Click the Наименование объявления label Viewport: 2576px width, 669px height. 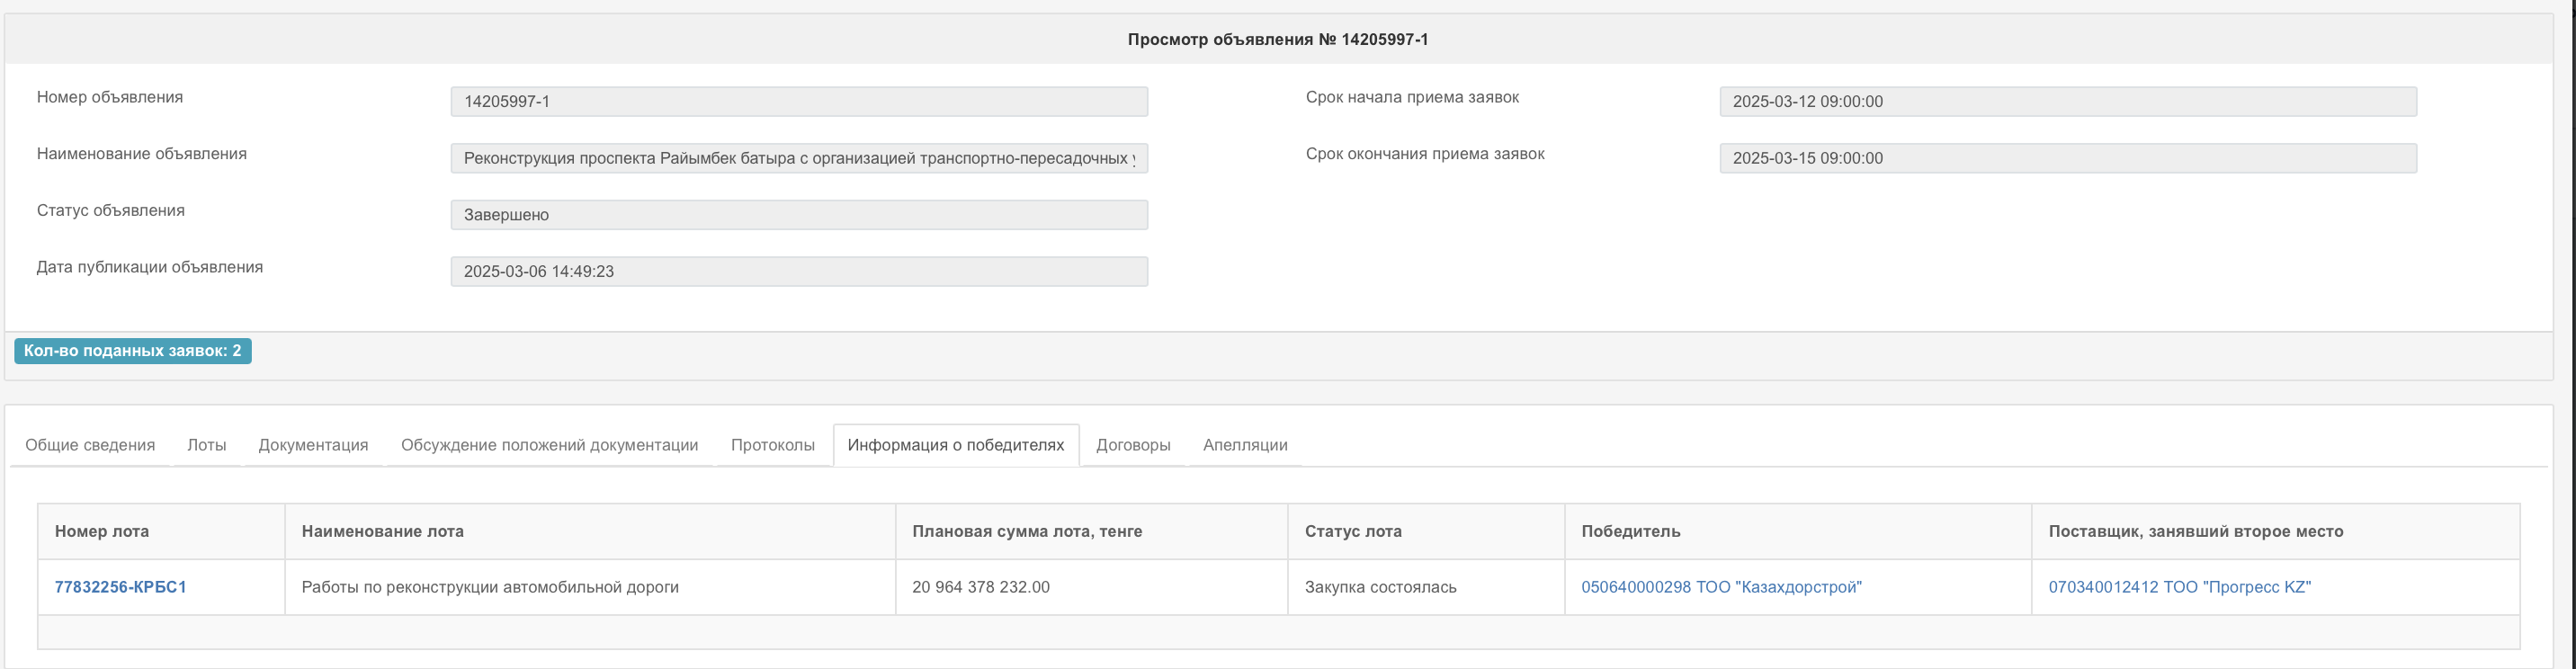142,154
